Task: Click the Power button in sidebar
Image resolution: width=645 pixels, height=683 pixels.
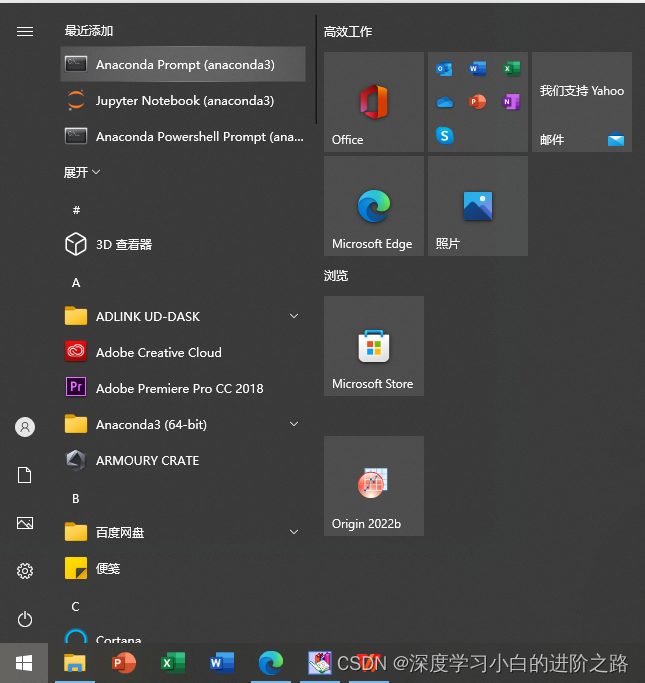Action: coord(25,619)
